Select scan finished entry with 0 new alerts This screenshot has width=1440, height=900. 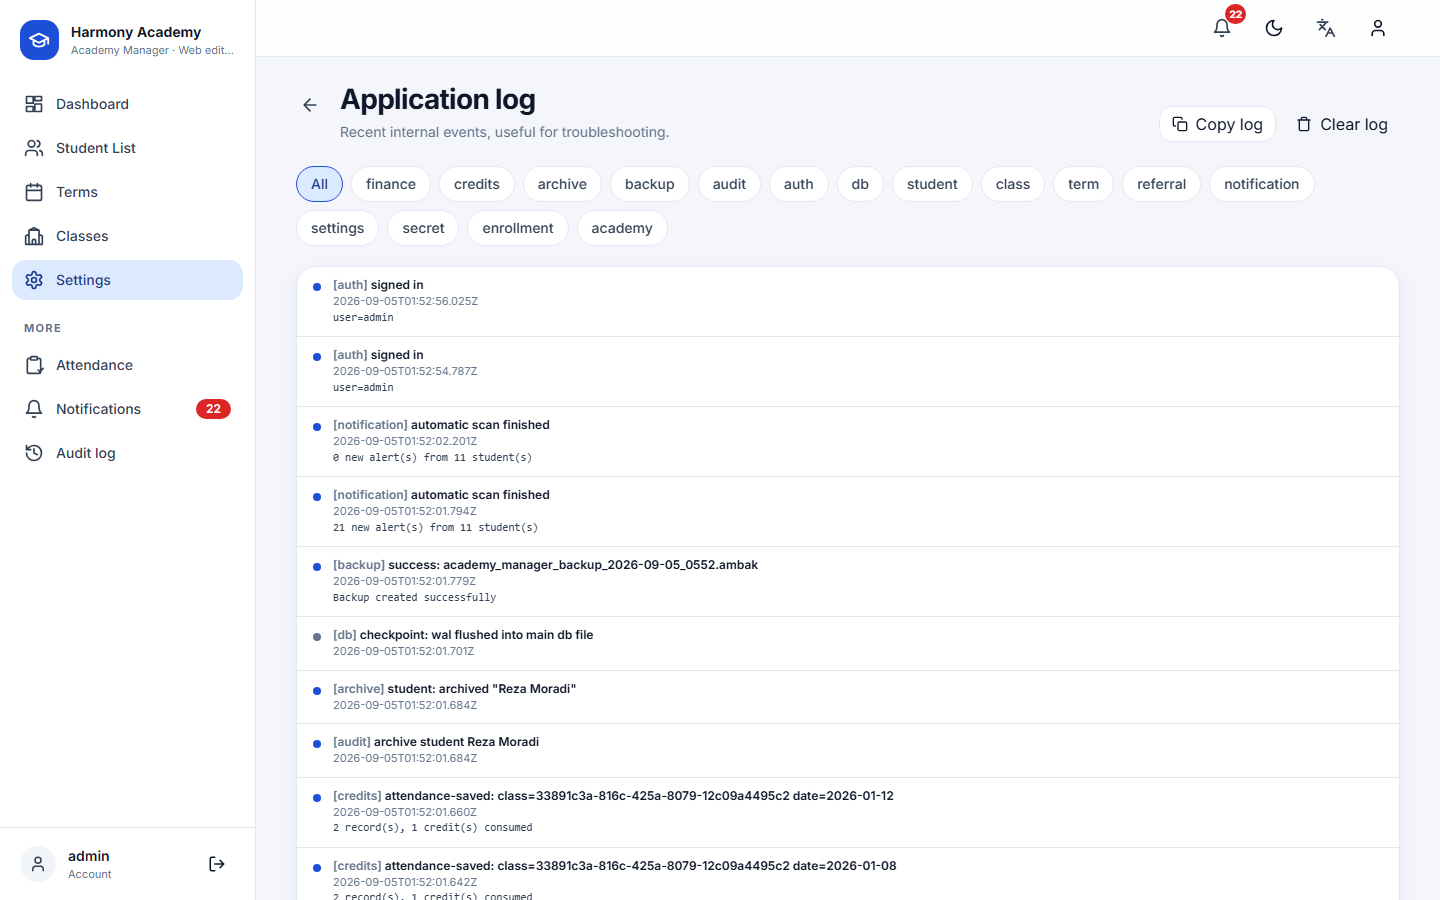click(x=847, y=441)
